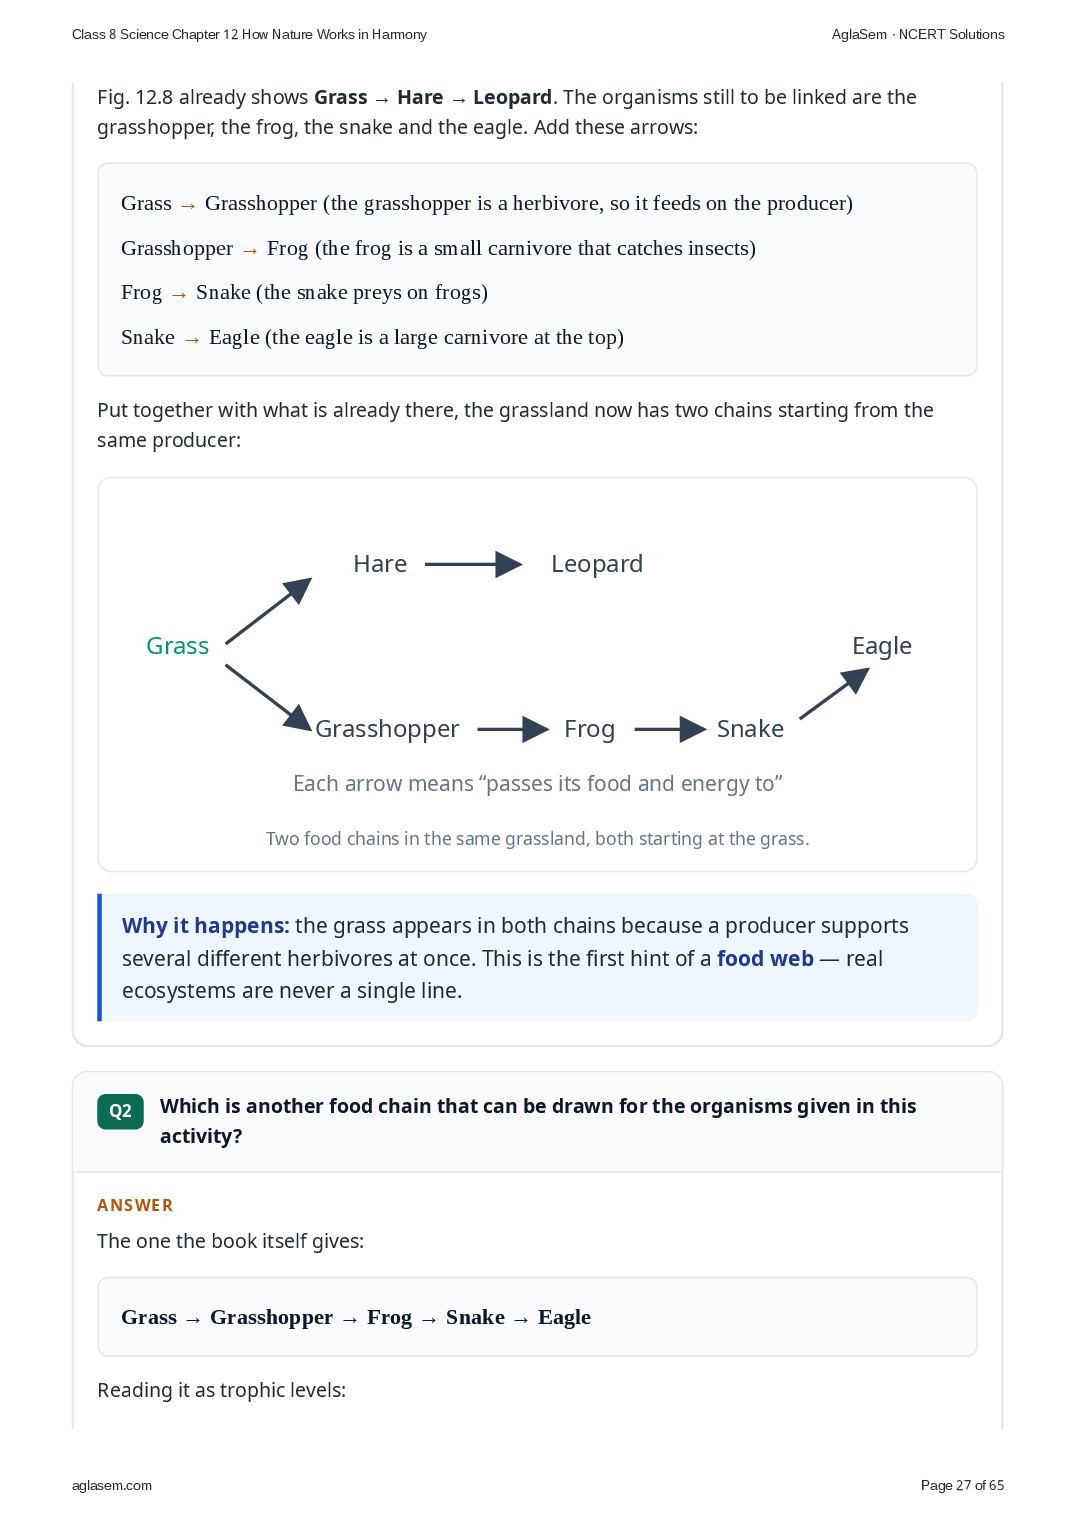Click the arrow pointing from Snake to Eagle
Screen dimensions: 1076x1522
click(x=835, y=693)
